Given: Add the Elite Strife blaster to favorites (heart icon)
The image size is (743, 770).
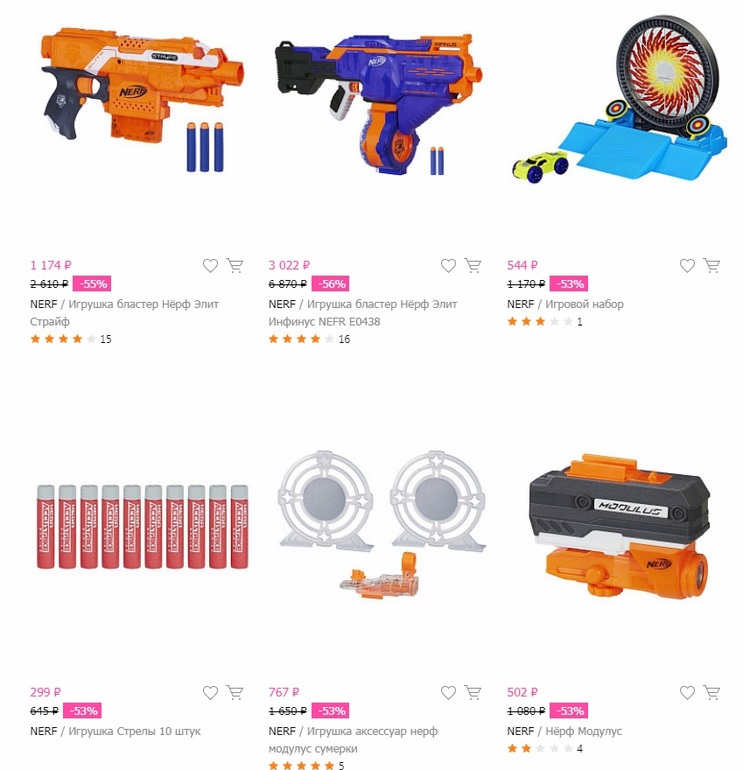Looking at the screenshot, I should tap(210, 266).
